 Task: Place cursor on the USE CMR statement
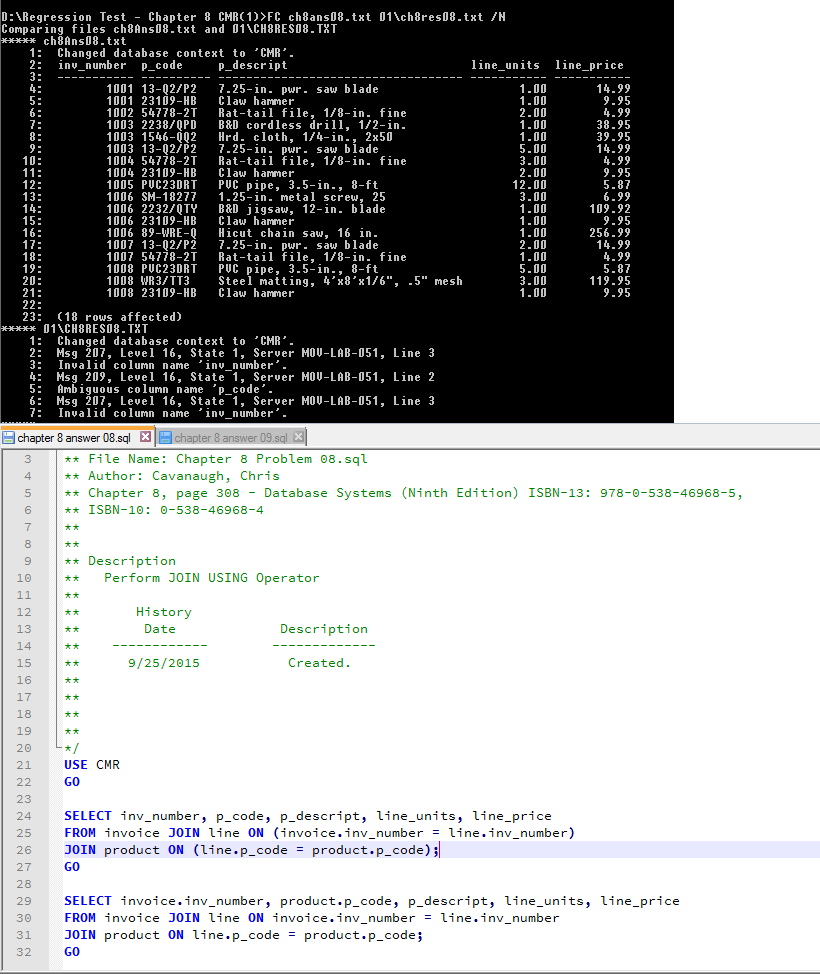pyautogui.click(x=90, y=763)
